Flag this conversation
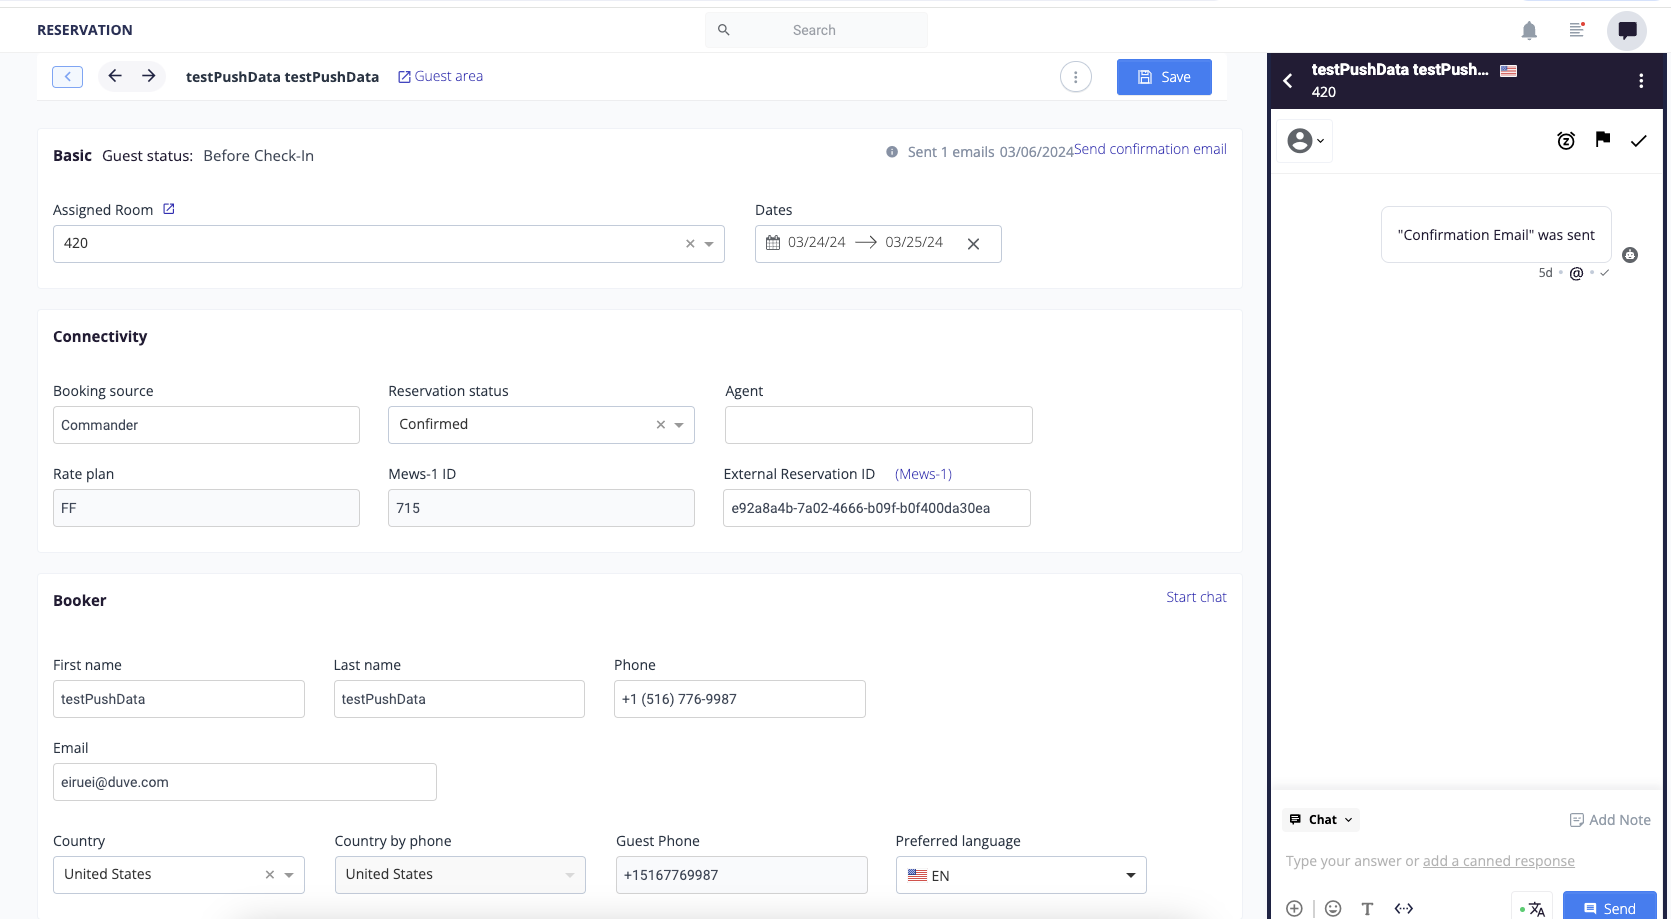This screenshot has height=919, width=1671. coord(1603,139)
